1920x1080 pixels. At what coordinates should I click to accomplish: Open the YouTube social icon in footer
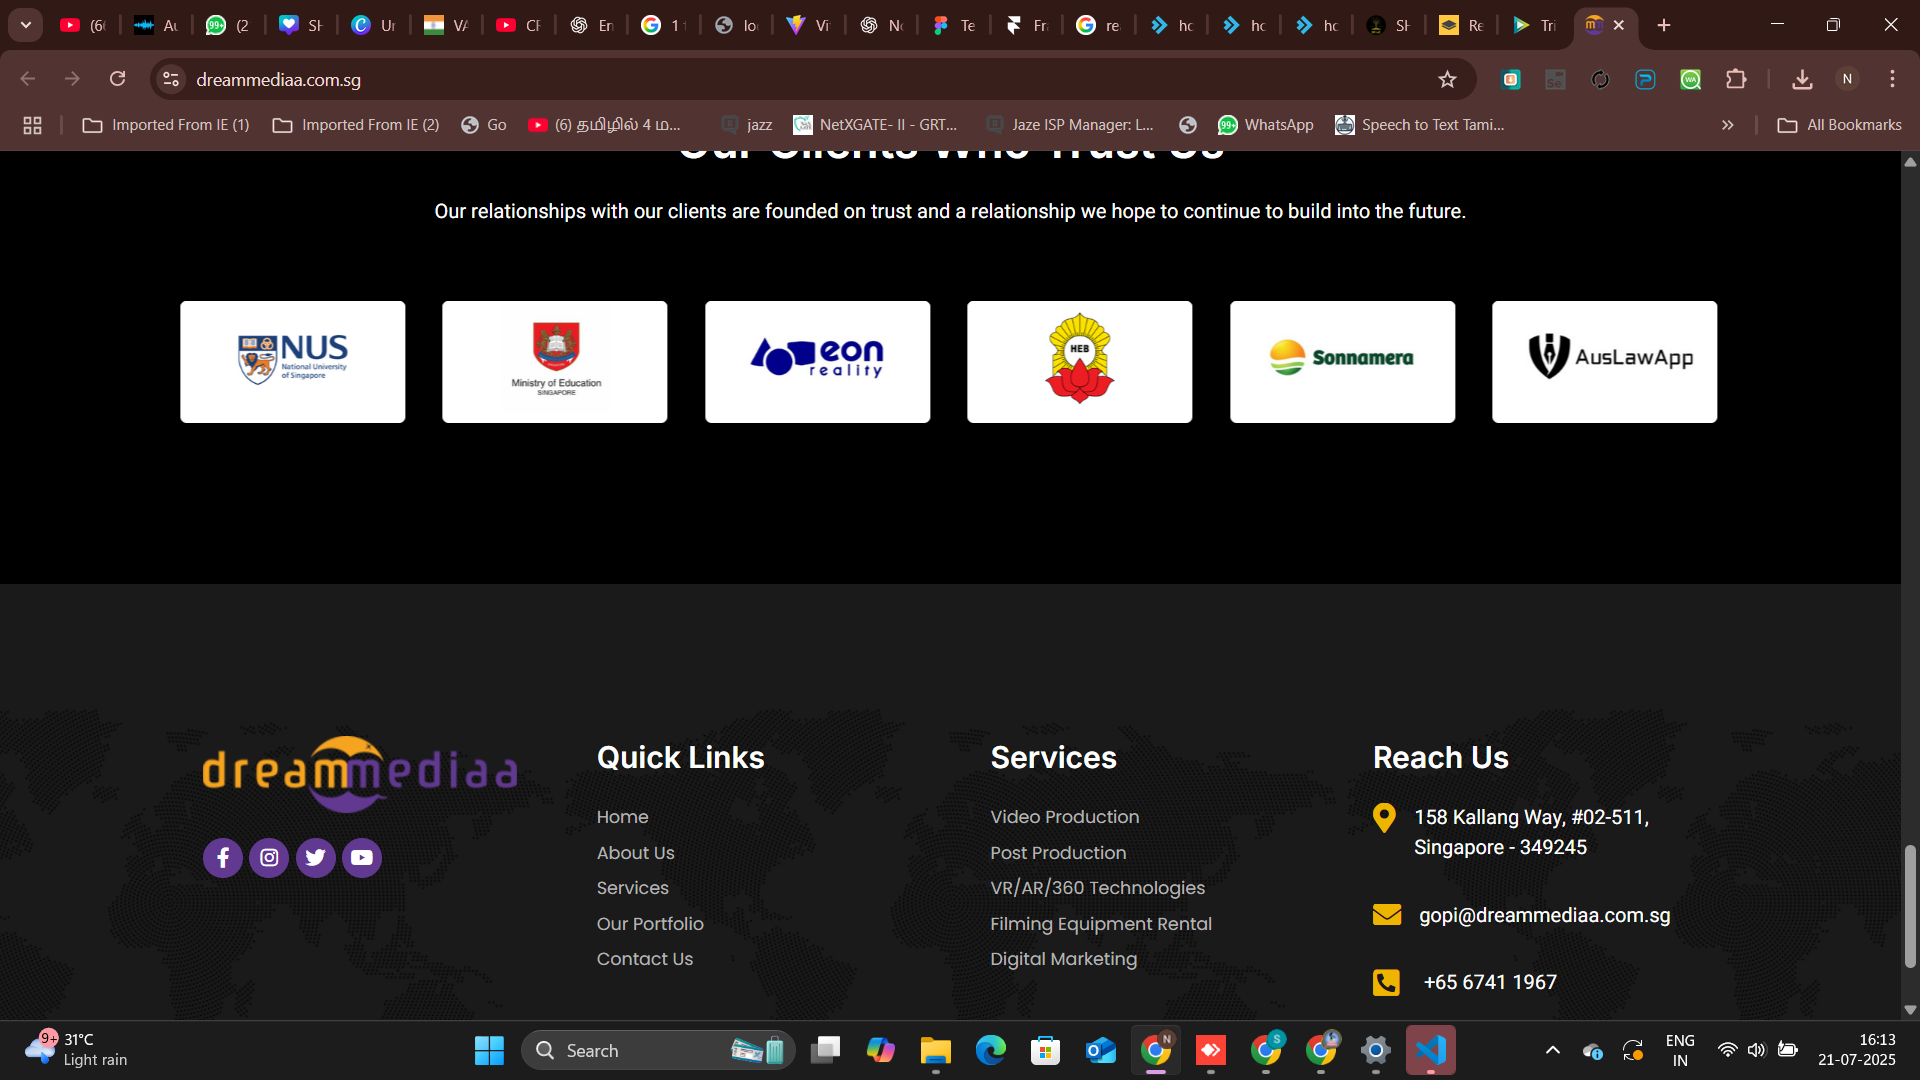[x=362, y=858]
